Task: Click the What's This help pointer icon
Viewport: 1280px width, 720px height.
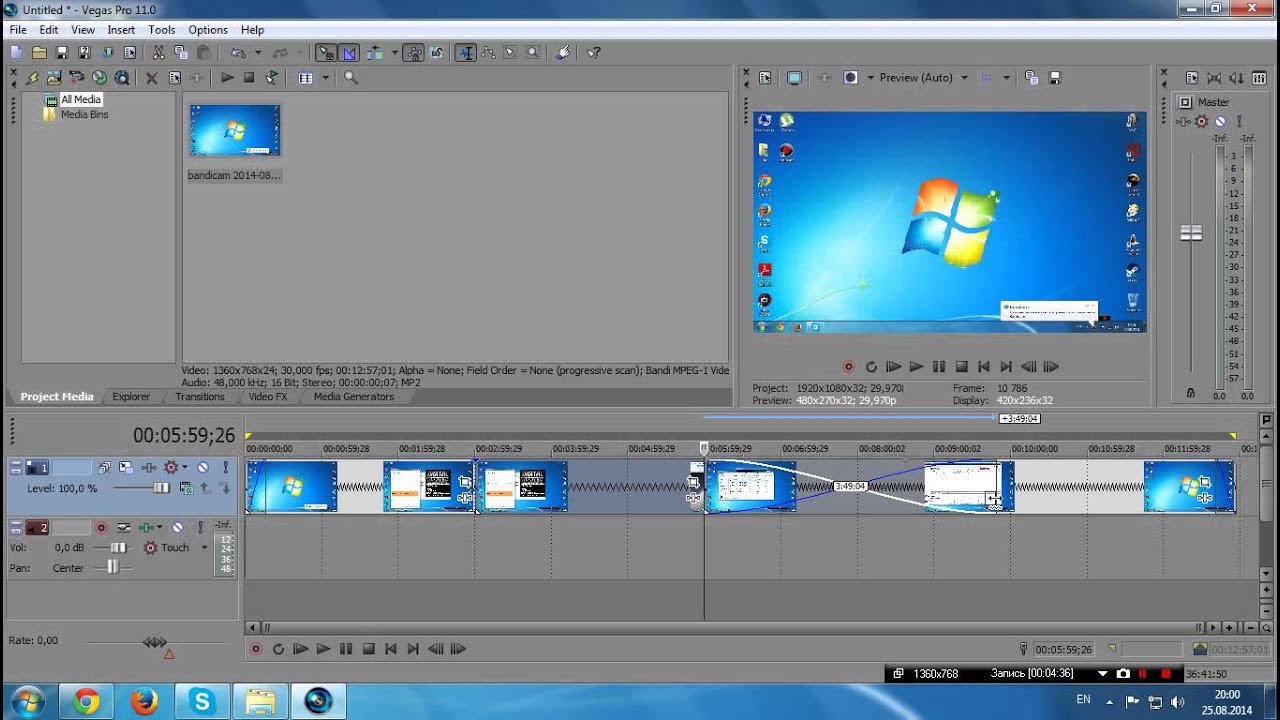Action: (x=594, y=53)
